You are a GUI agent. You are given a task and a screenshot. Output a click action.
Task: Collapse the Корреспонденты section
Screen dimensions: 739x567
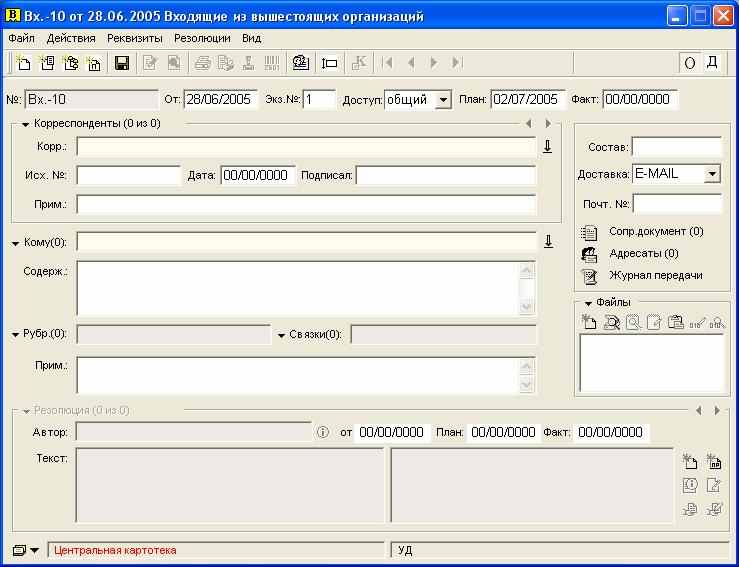pos(25,124)
